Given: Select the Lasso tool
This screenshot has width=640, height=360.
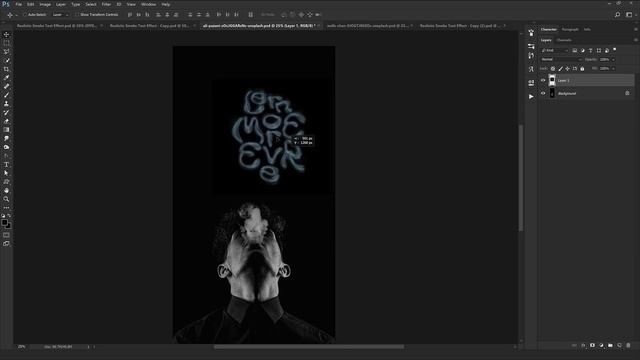Looking at the screenshot, I should [6, 52].
